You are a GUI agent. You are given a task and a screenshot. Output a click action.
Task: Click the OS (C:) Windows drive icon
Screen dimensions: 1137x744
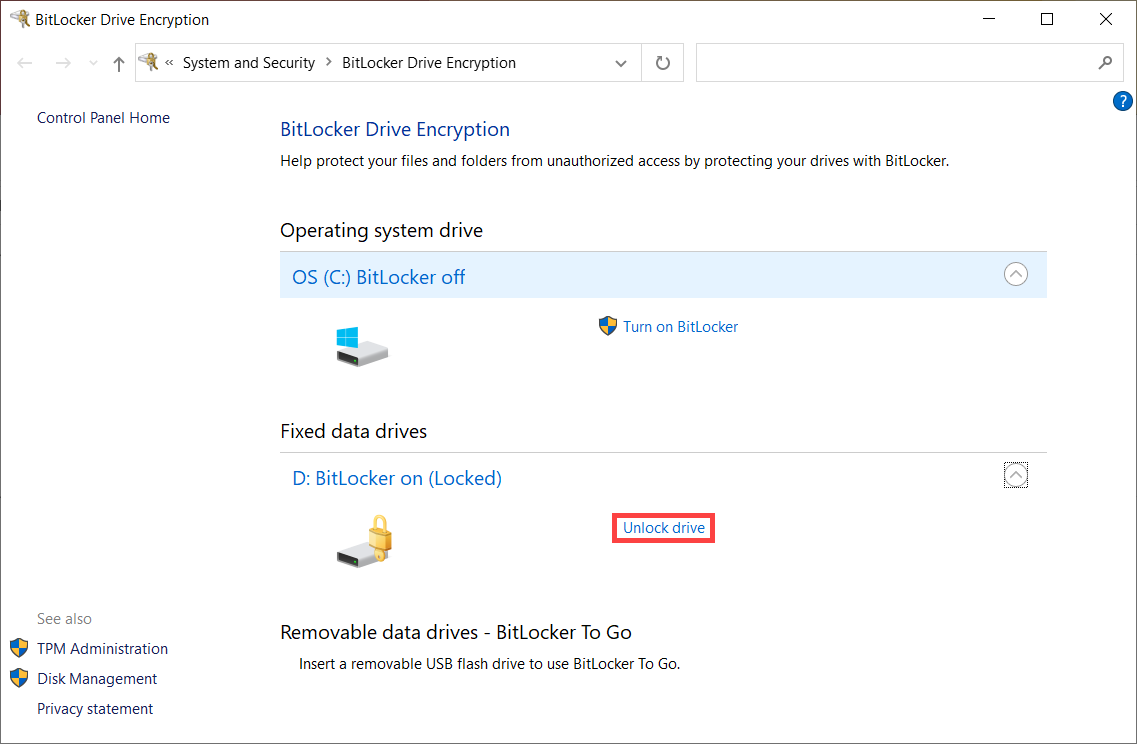pyautogui.click(x=362, y=346)
